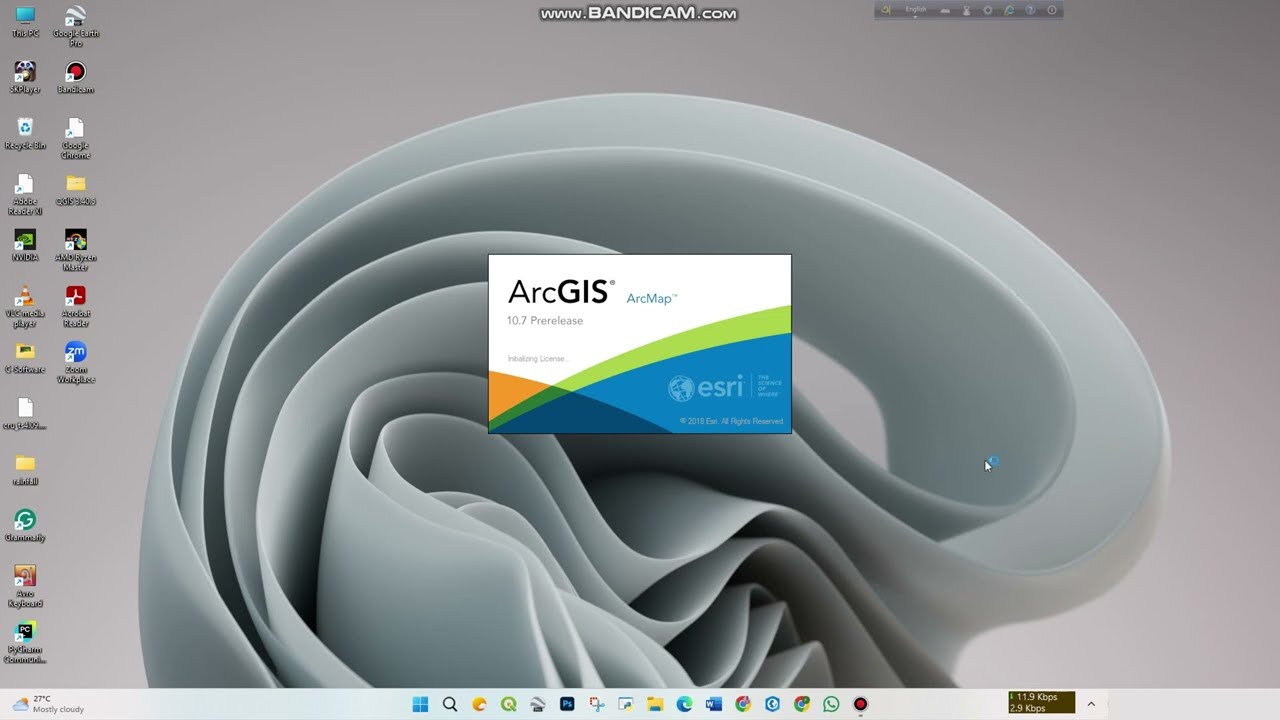Open Microsoft Word from the taskbar

point(714,704)
